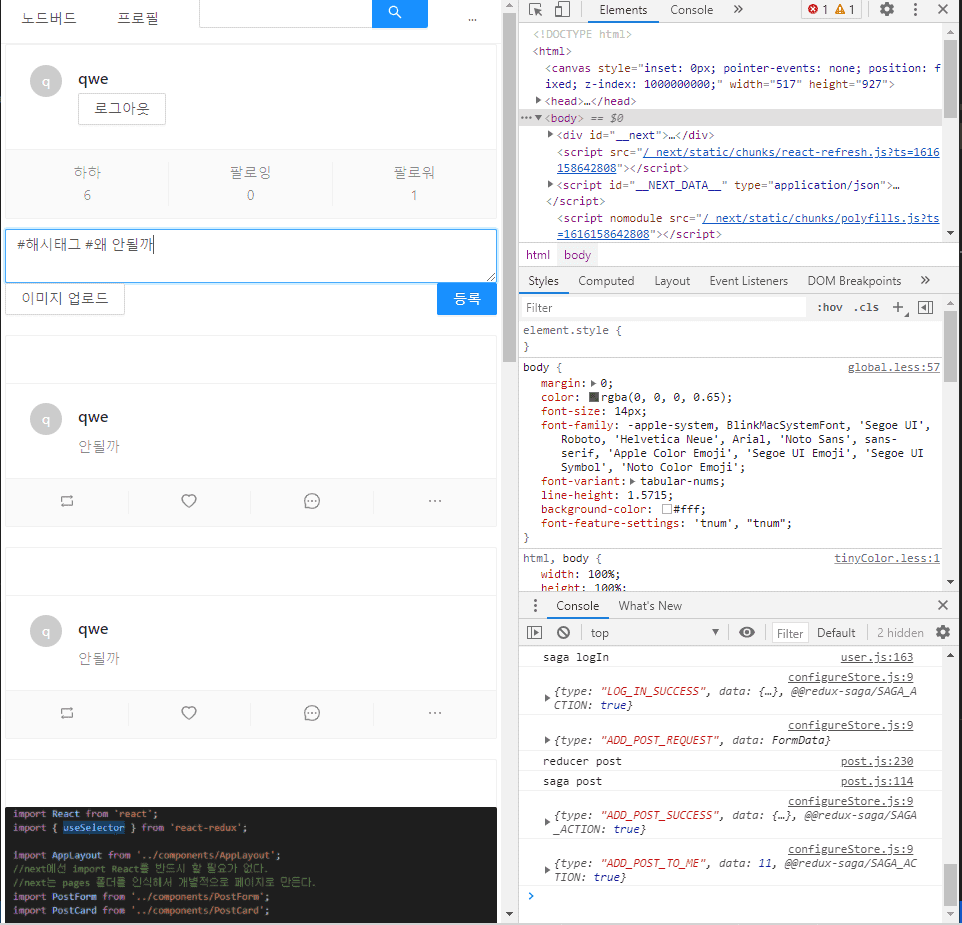Toggle the .cls class editor
962x925 pixels.
866,307
